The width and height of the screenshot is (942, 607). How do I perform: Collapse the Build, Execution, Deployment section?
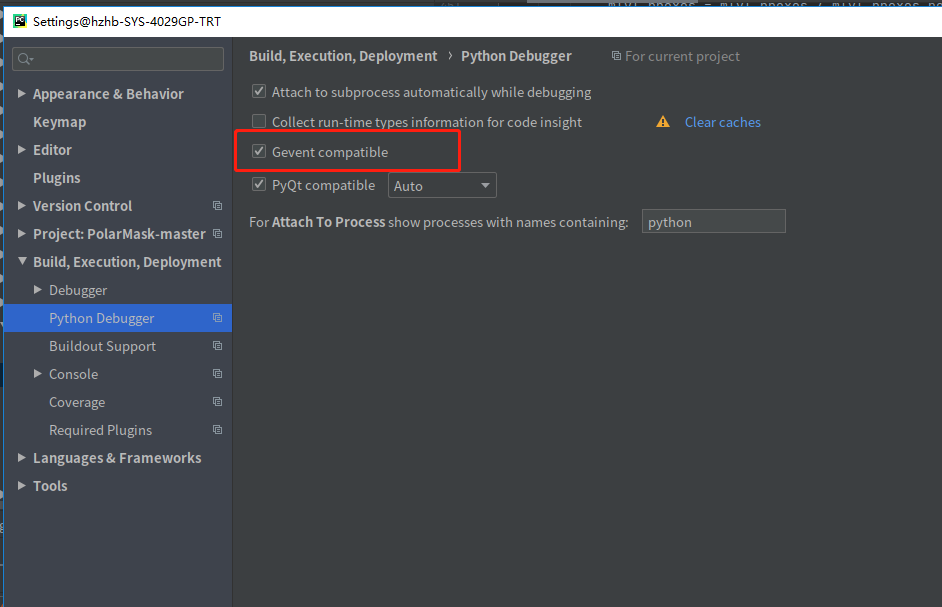tap(22, 261)
